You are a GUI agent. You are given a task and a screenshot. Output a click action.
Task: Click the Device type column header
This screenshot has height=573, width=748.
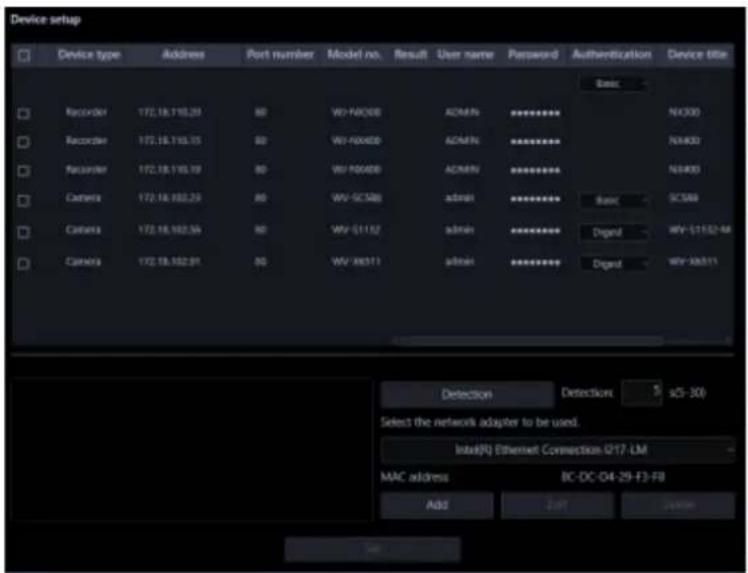[x=89, y=55]
